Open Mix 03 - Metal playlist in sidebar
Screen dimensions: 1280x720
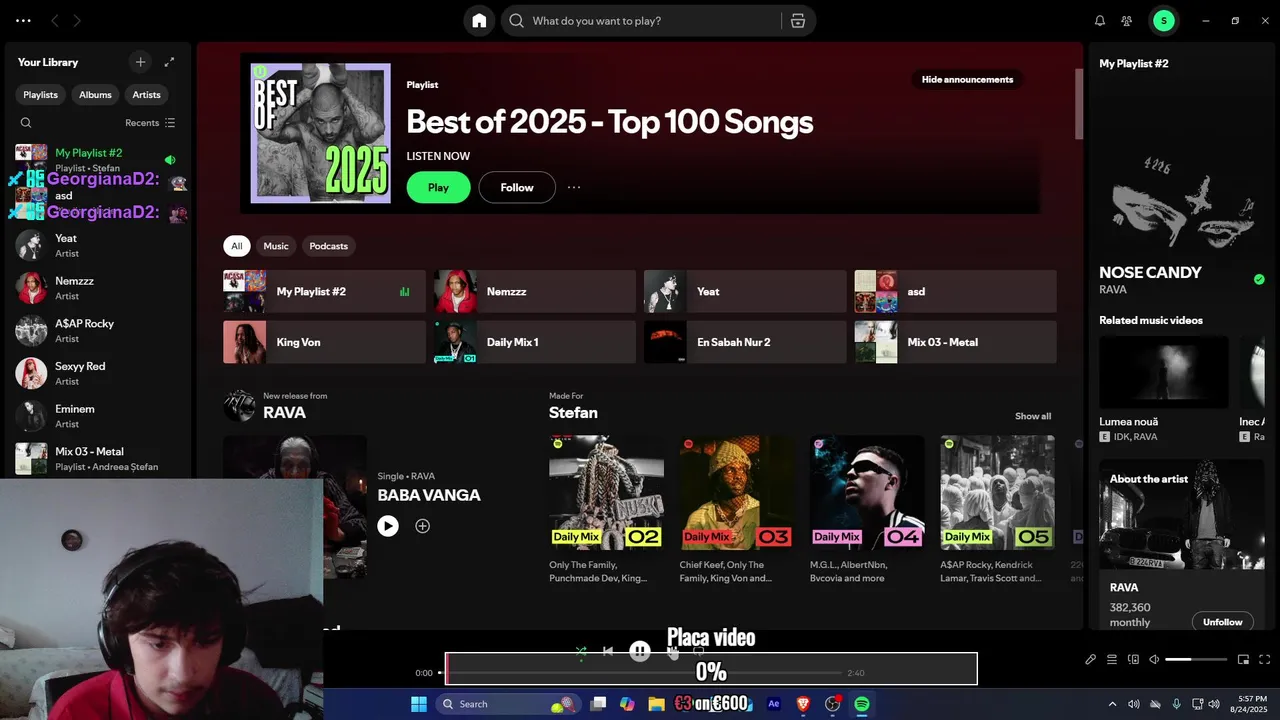click(97, 458)
